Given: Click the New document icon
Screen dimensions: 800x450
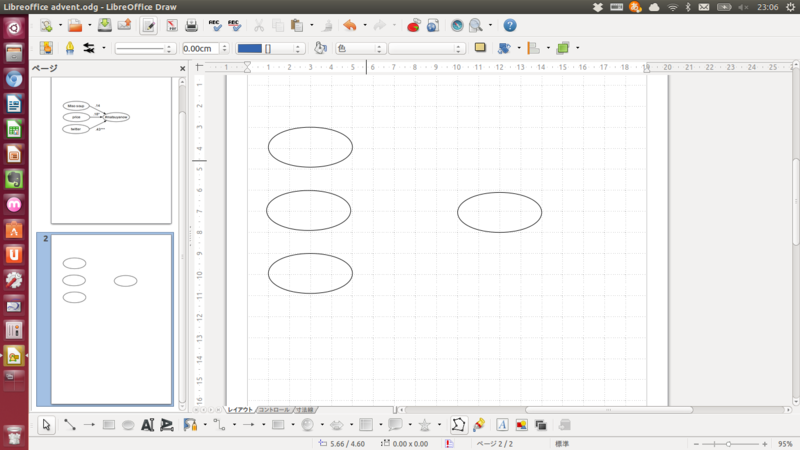Looking at the screenshot, I should pyautogui.click(x=46, y=25).
